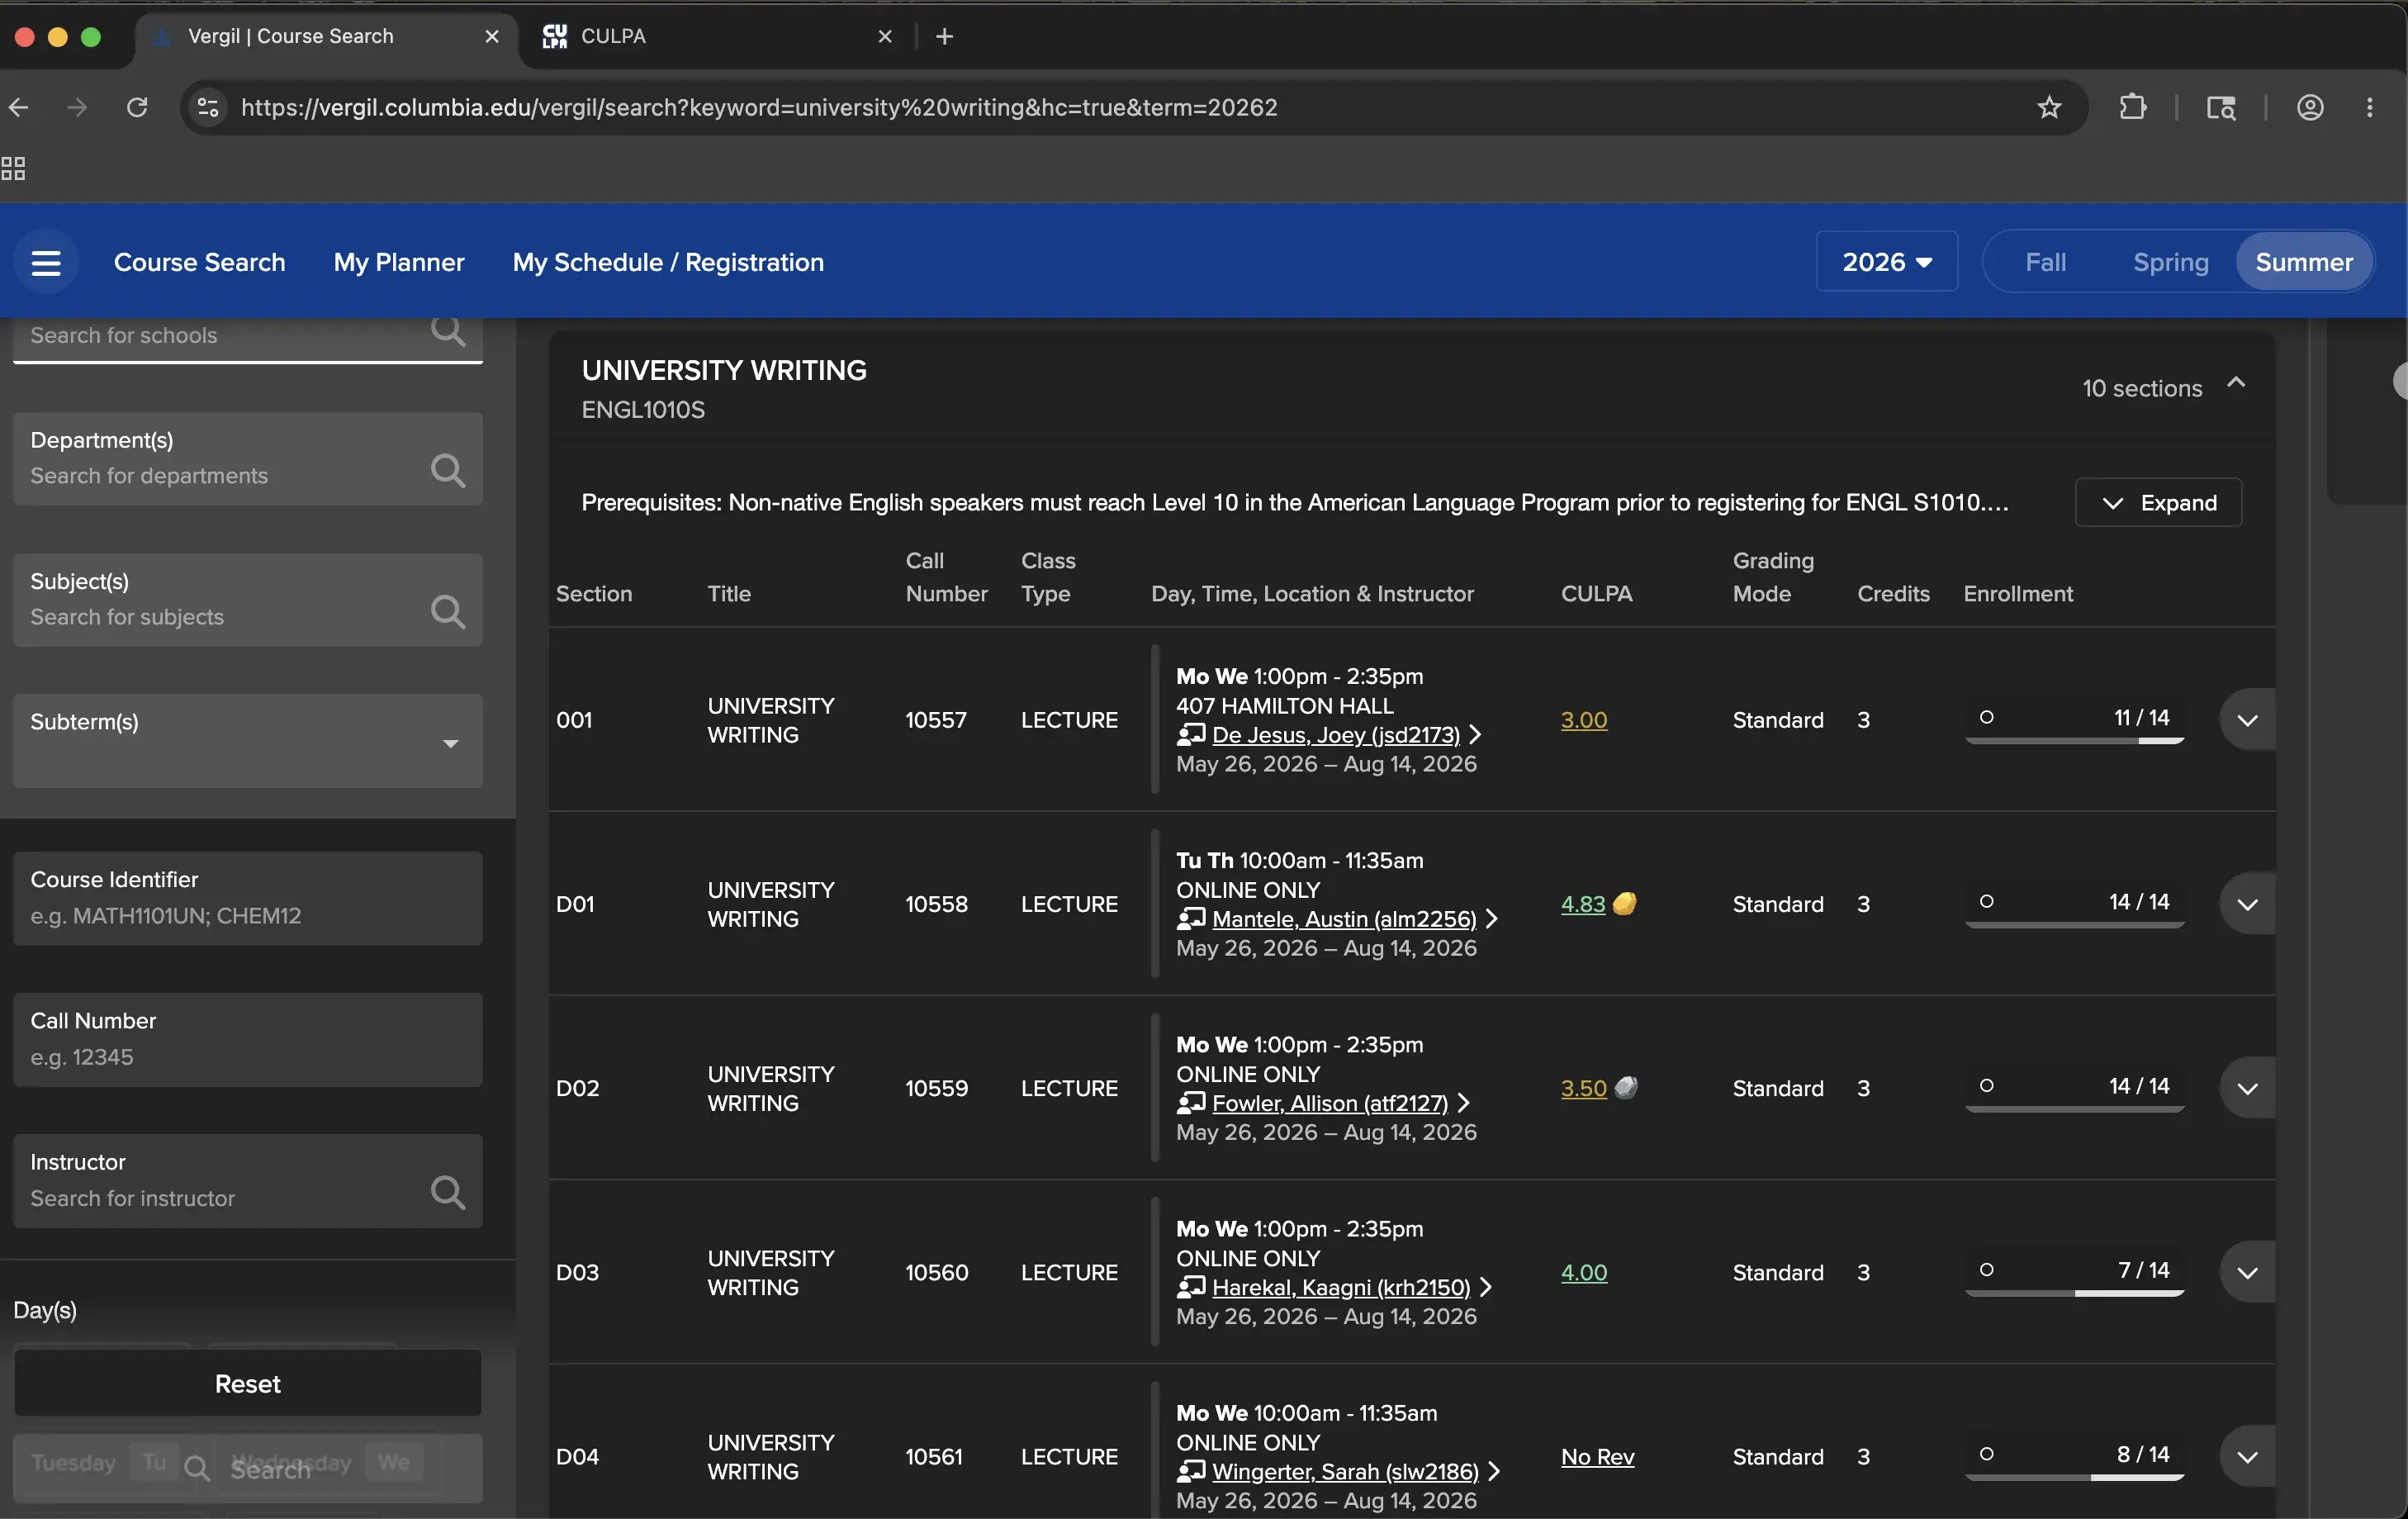Select the Spring term toggle
The image size is (2408, 1519).
coord(2170,262)
